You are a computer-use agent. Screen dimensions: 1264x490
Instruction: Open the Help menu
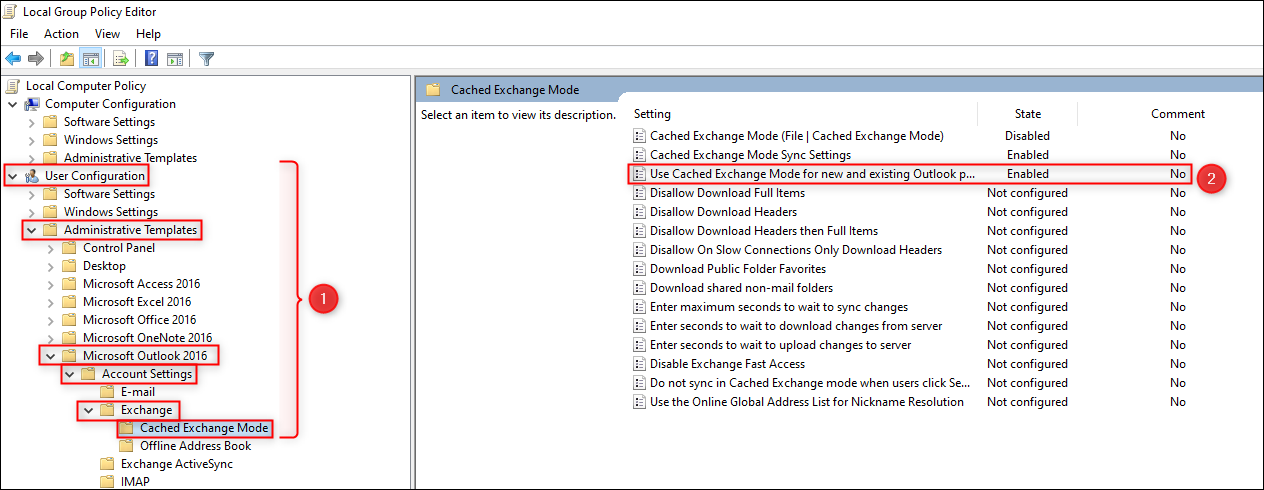tap(148, 34)
